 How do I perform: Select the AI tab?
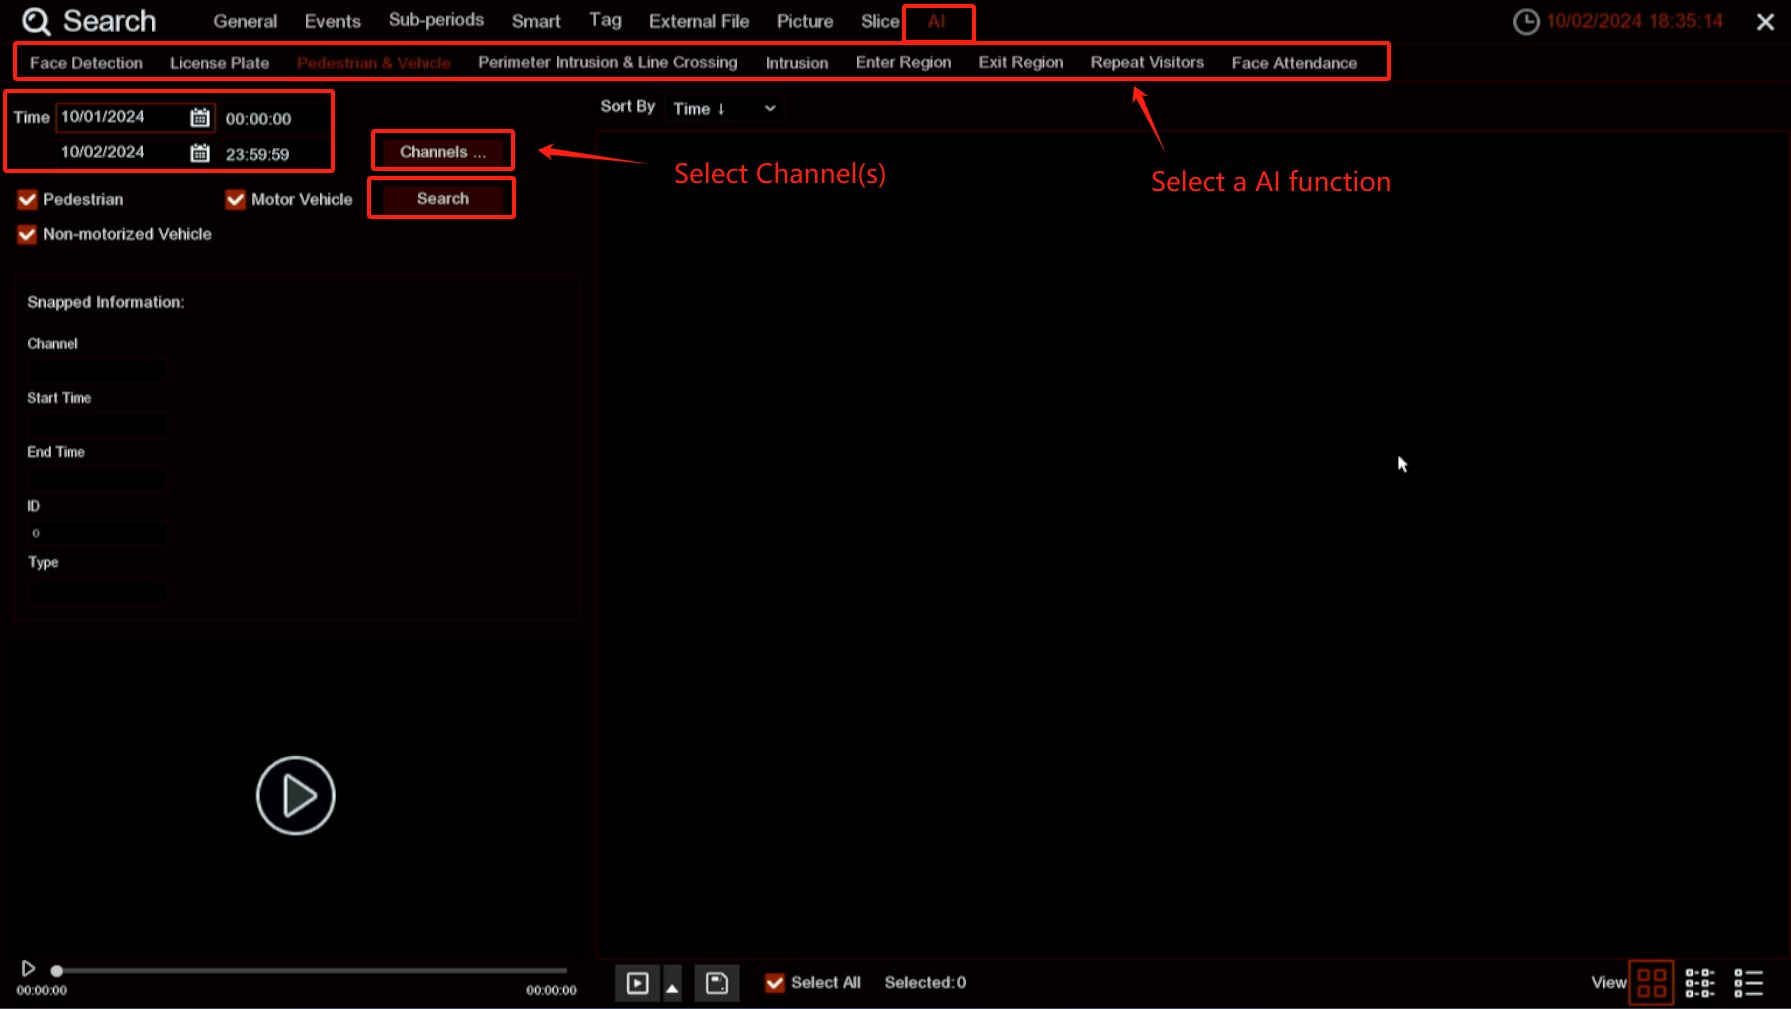point(937,22)
